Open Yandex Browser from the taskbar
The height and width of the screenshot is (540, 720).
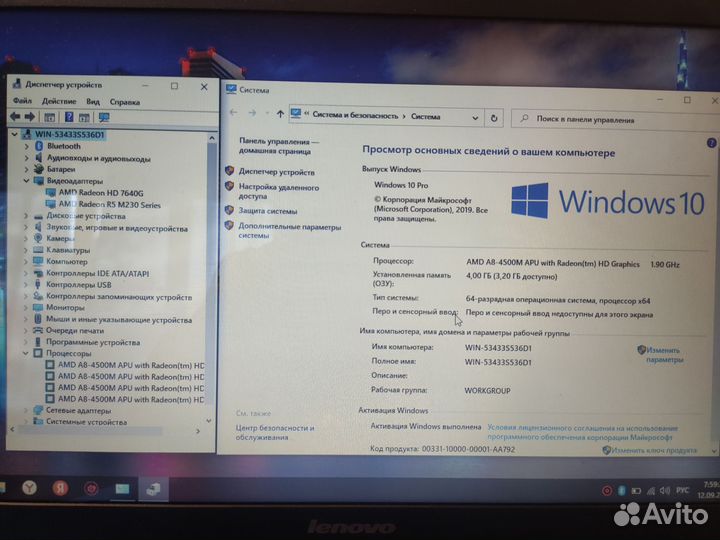[x=29, y=488]
